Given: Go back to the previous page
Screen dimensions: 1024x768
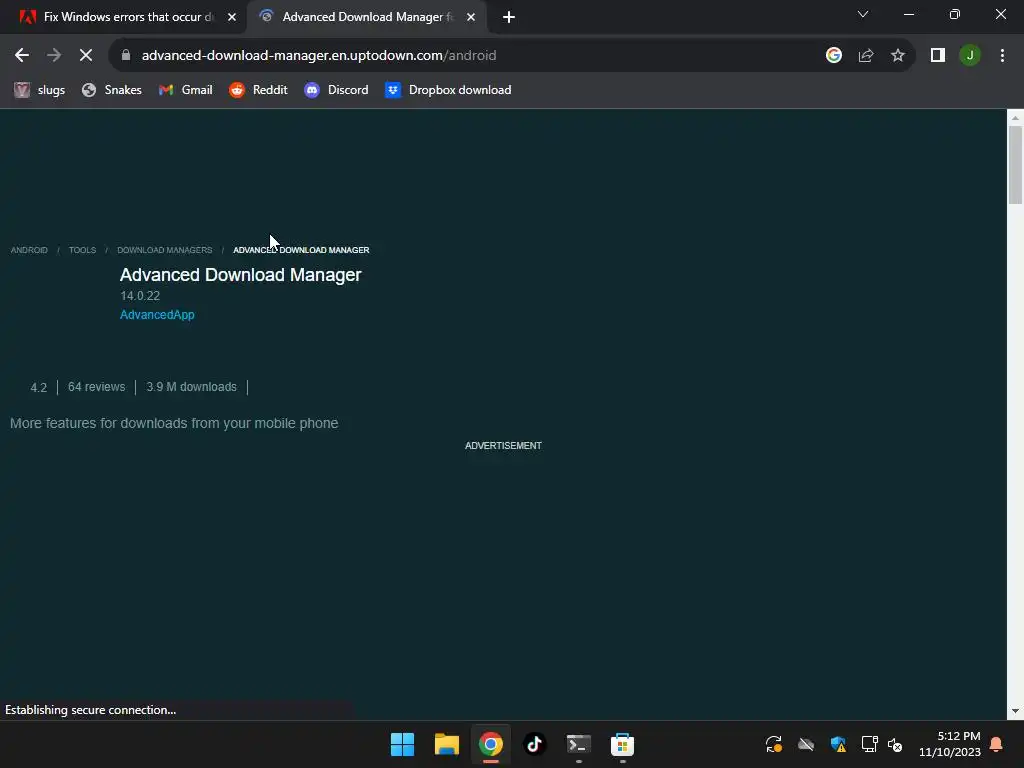Looking at the screenshot, I should point(22,56).
